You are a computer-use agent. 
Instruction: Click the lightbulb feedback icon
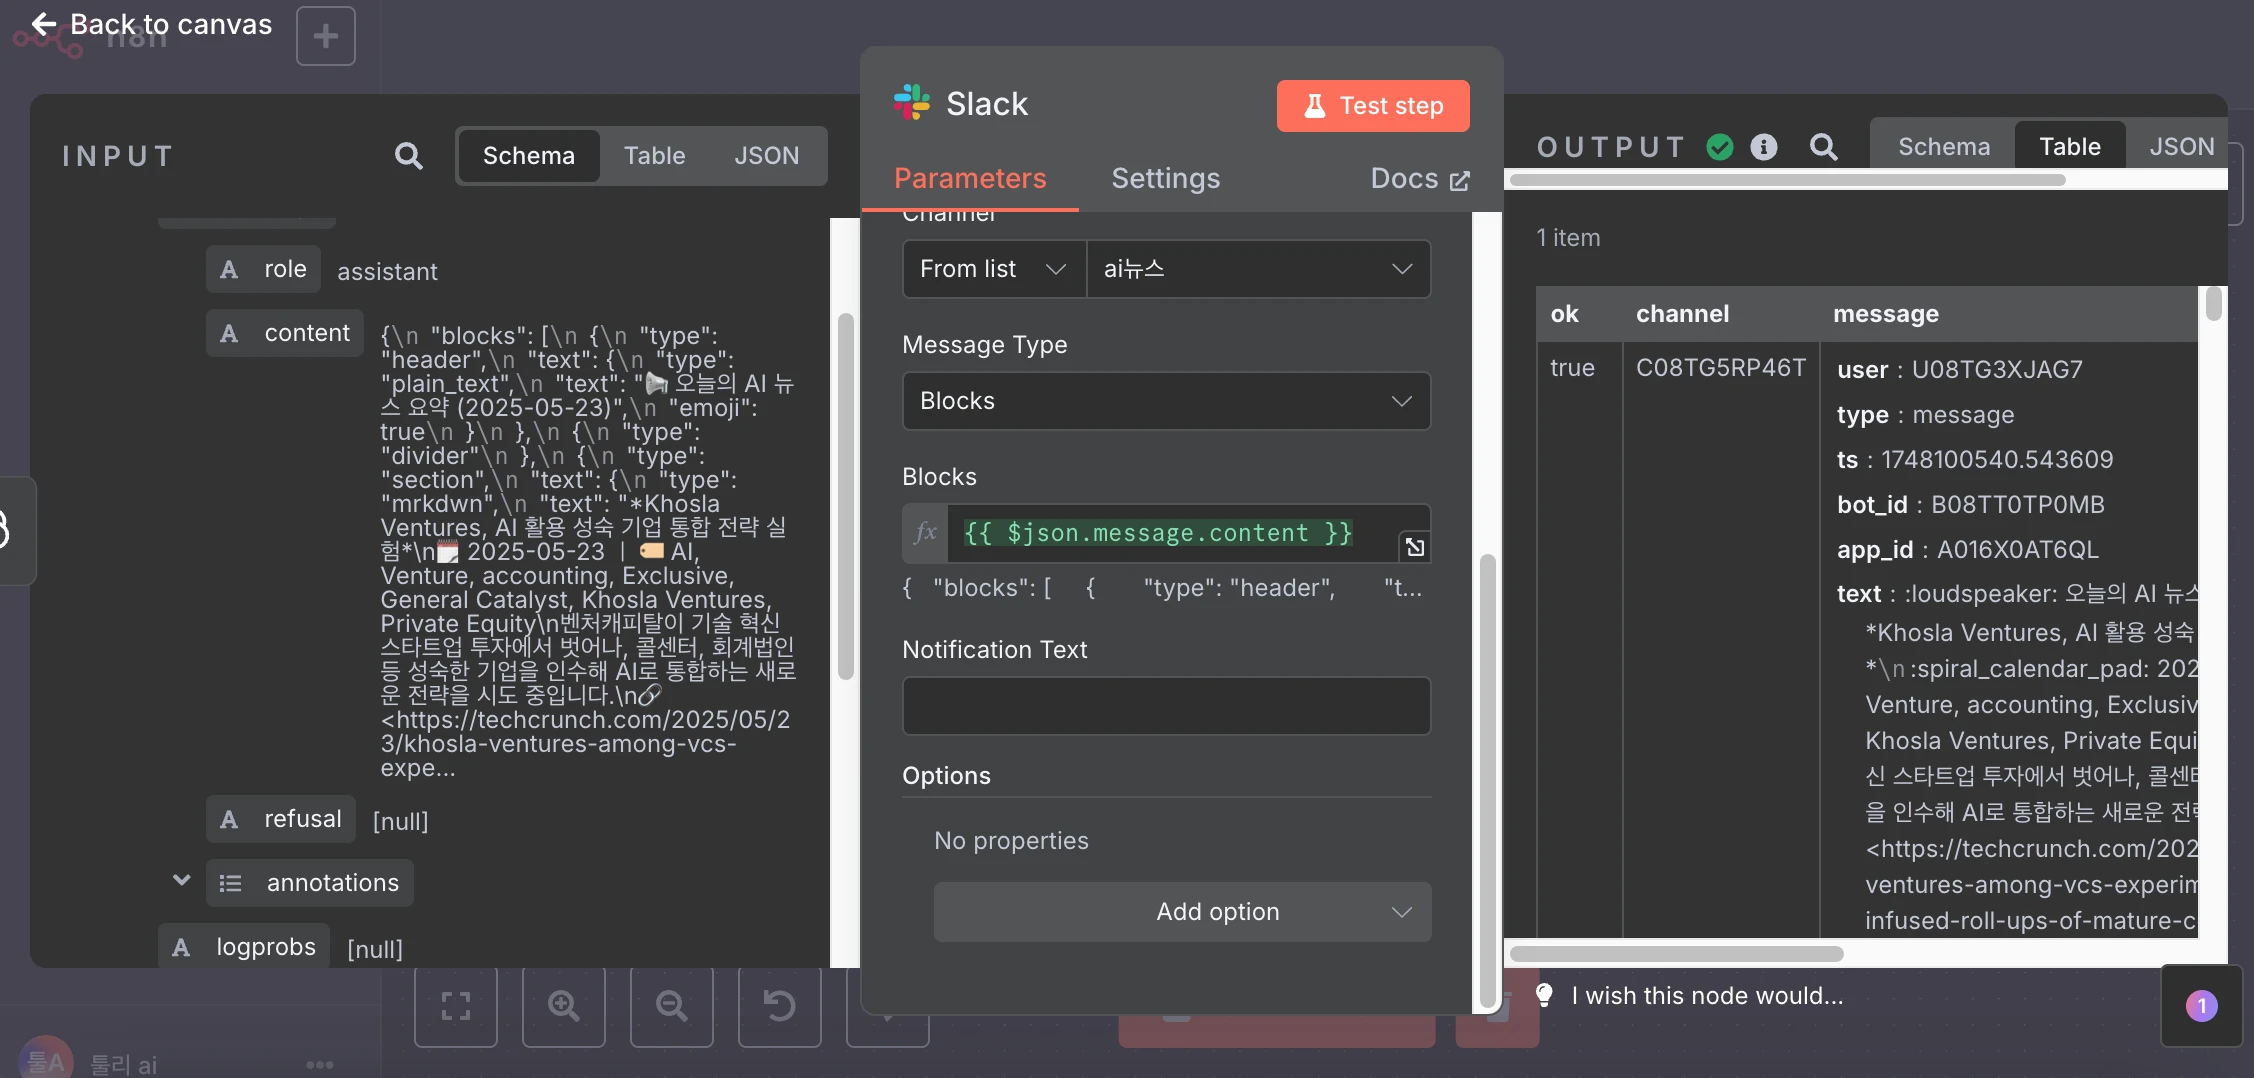pyautogui.click(x=1544, y=995)
